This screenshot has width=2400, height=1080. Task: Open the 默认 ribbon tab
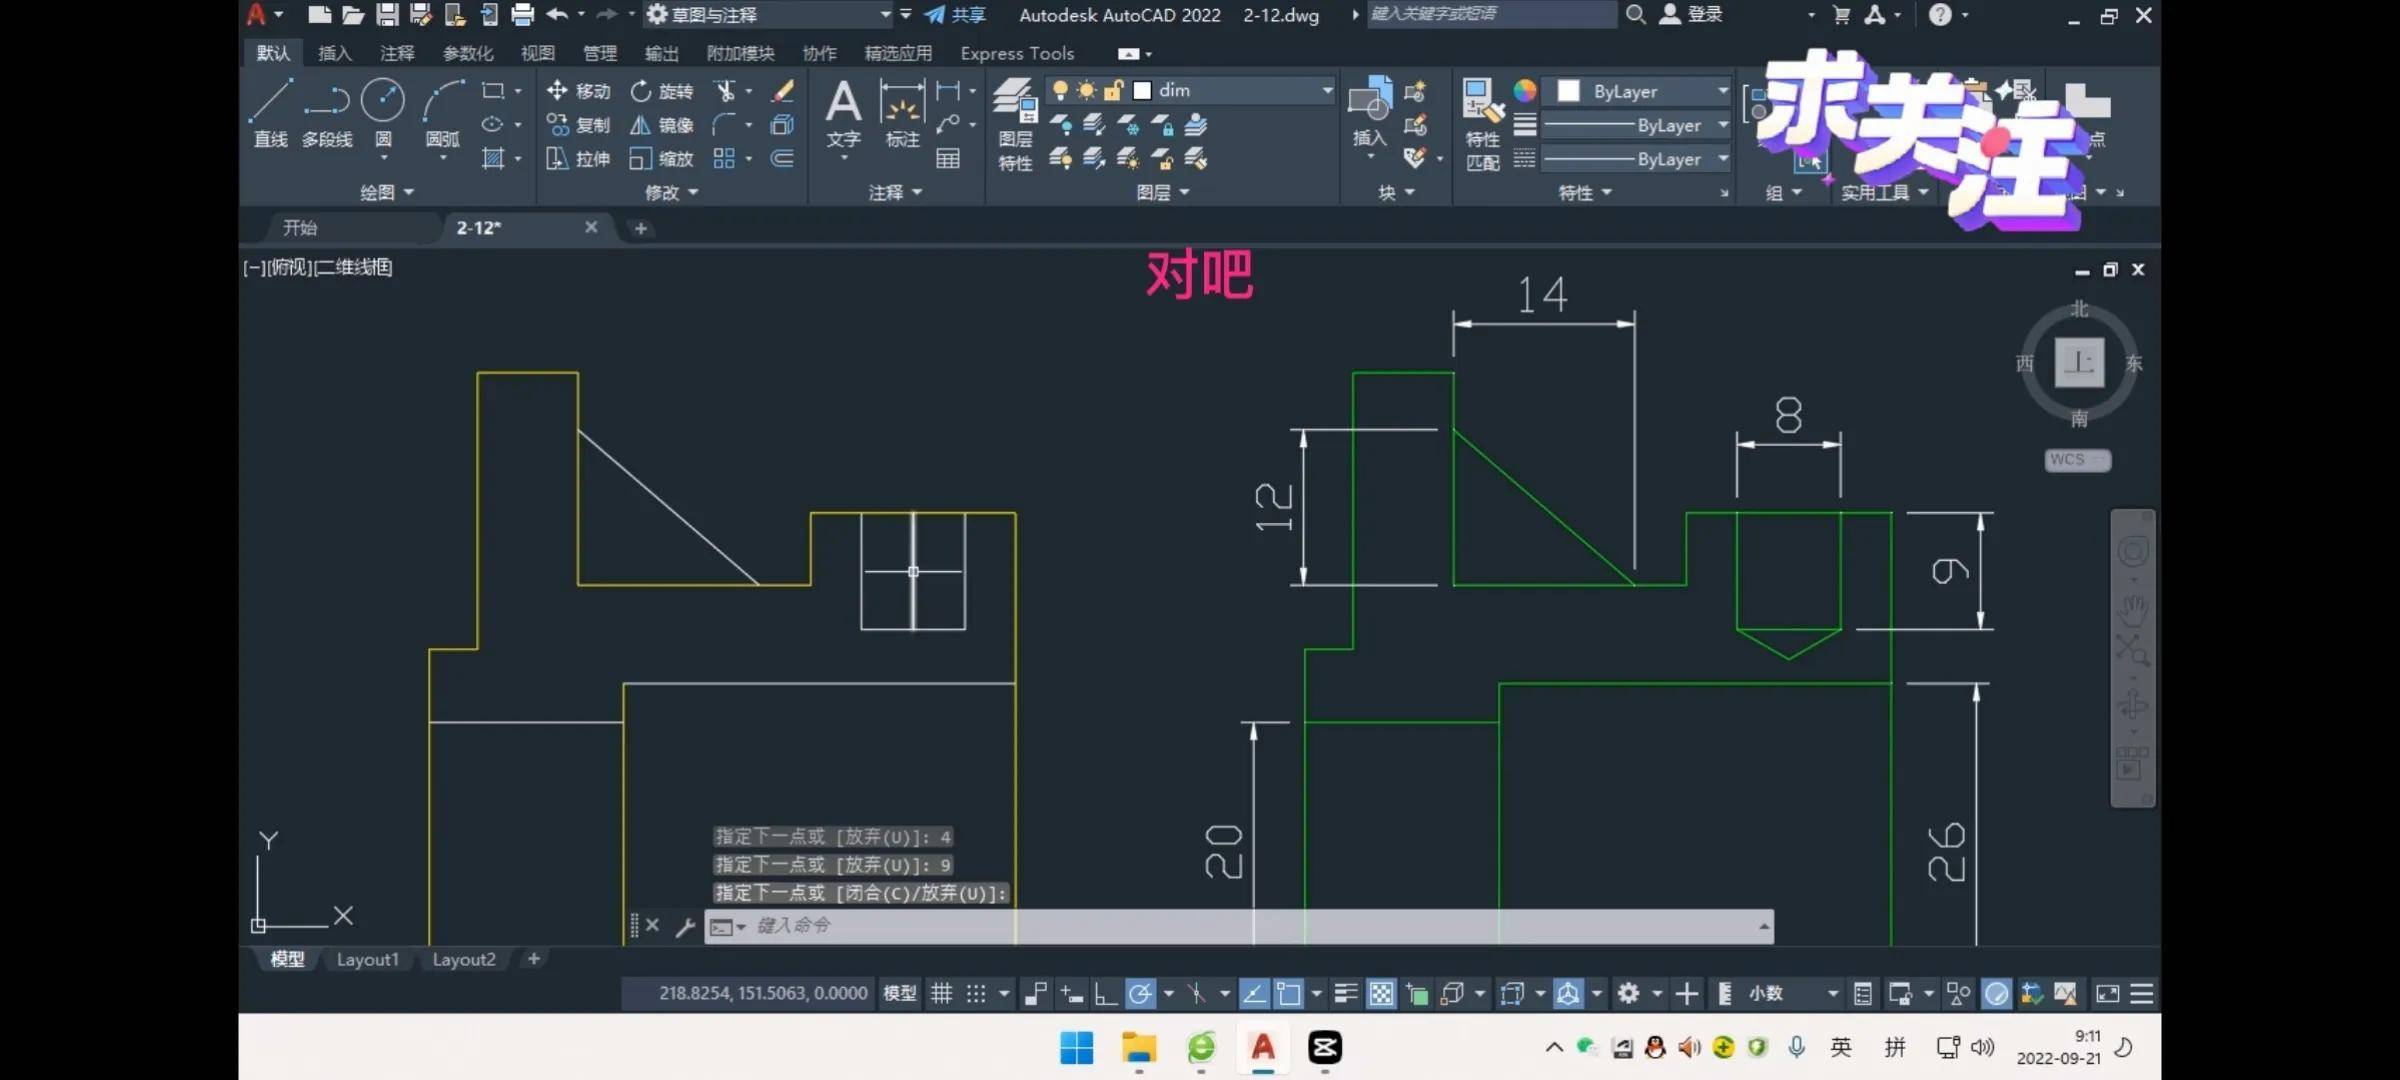click(x=273, y=53)
